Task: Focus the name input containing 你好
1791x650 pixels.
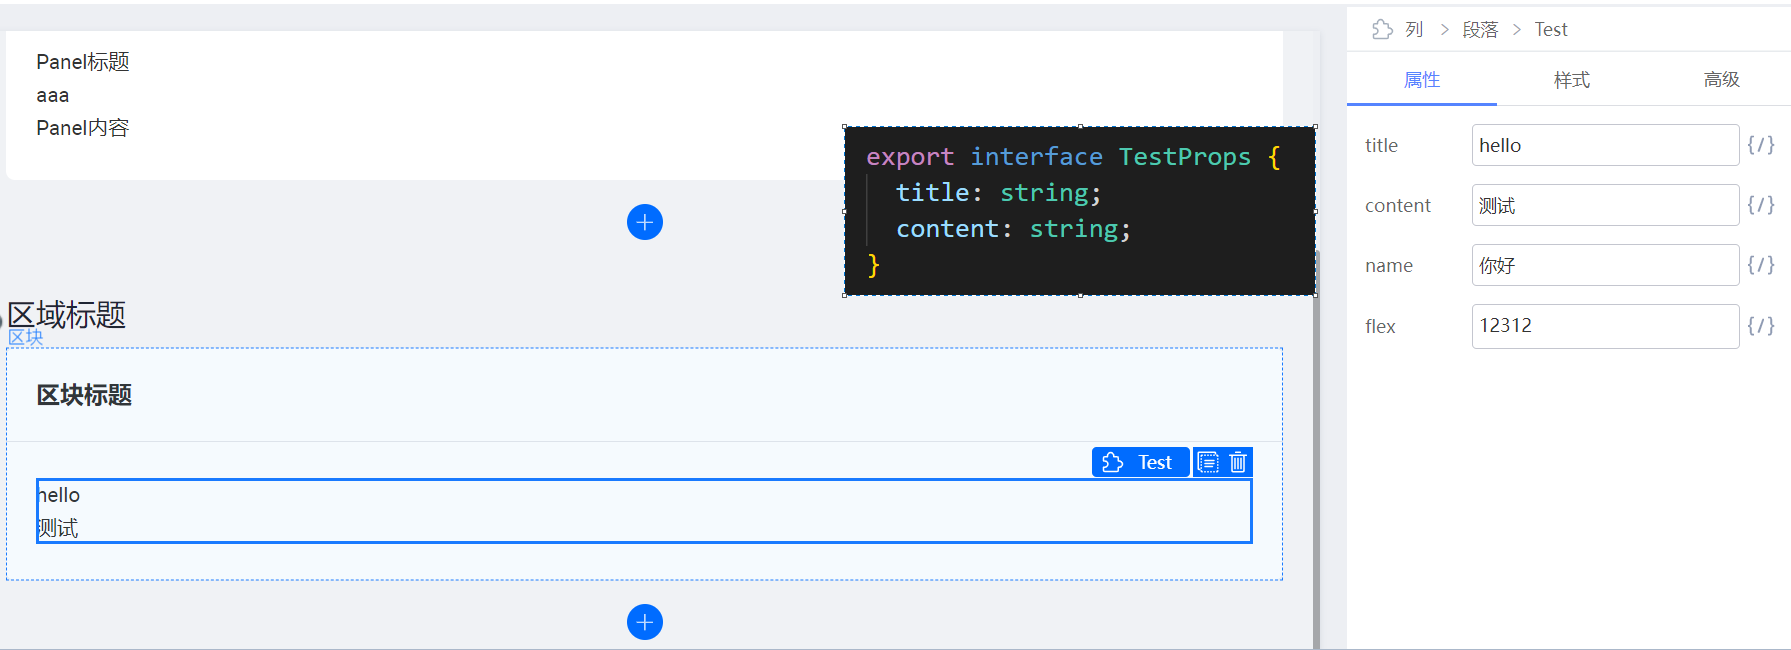Action: (x=1605, y=265)
